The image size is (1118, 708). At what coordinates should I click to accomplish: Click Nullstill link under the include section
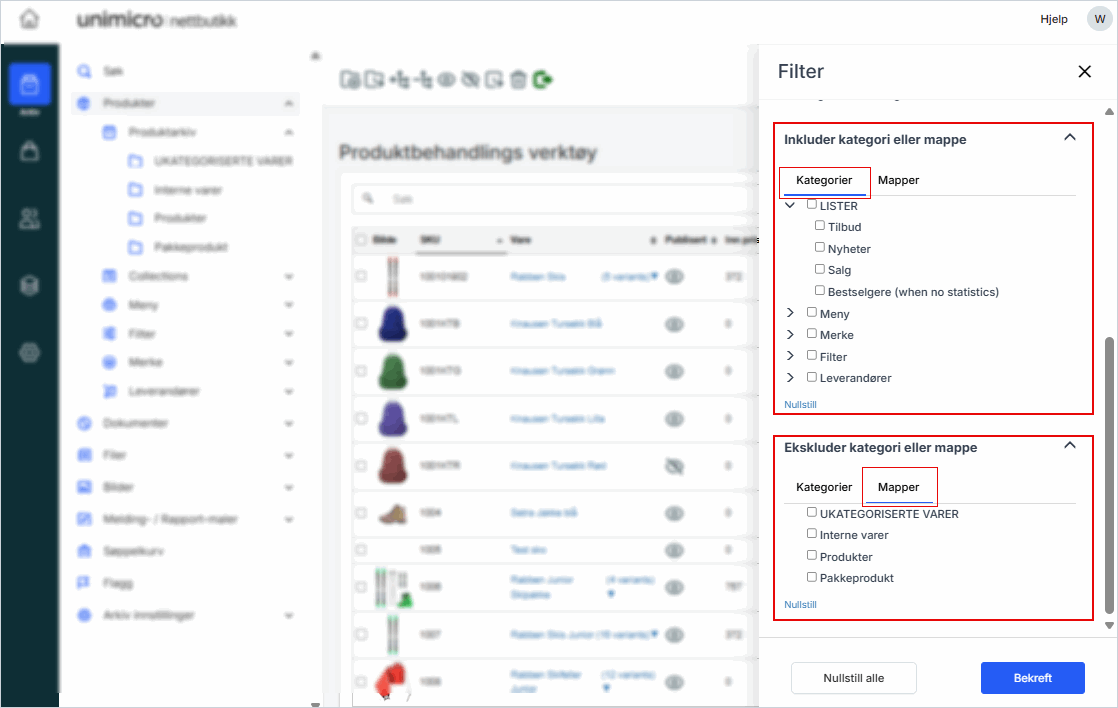[800, 404]
